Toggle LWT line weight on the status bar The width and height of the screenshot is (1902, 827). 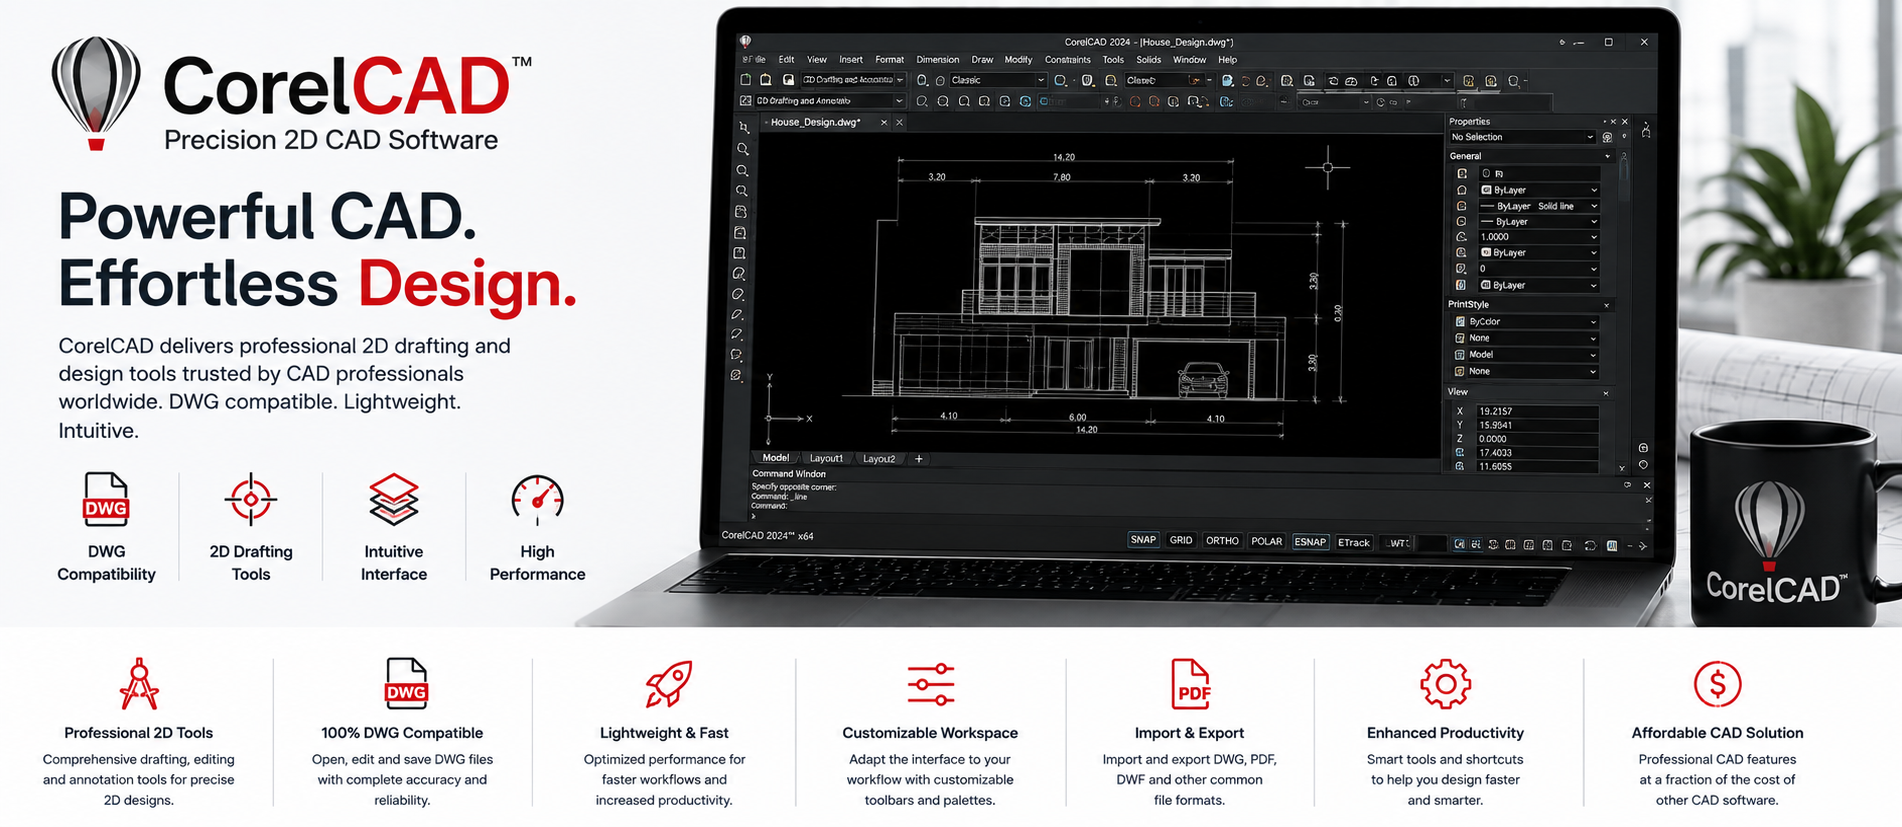pyautogui.click(x=1398, y=543)
